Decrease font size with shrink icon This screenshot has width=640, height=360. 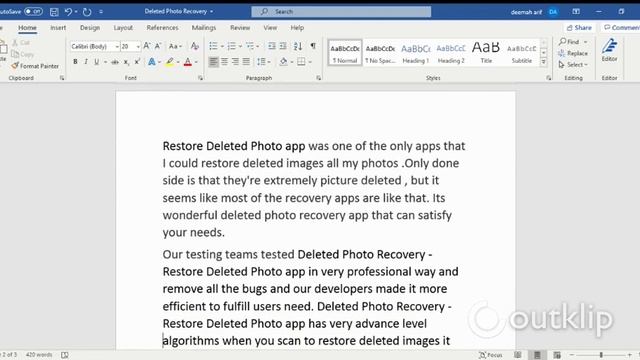point(158,46)
